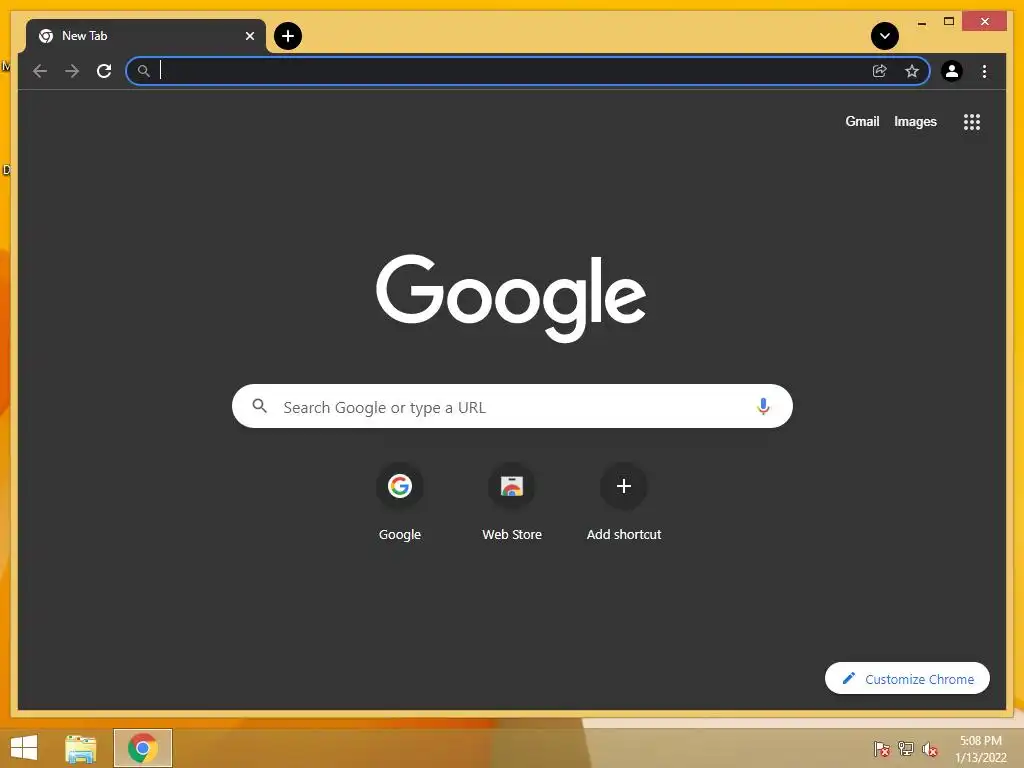Select the New Tab tab
Viewport: 1024px width, 768px height.
146,36
